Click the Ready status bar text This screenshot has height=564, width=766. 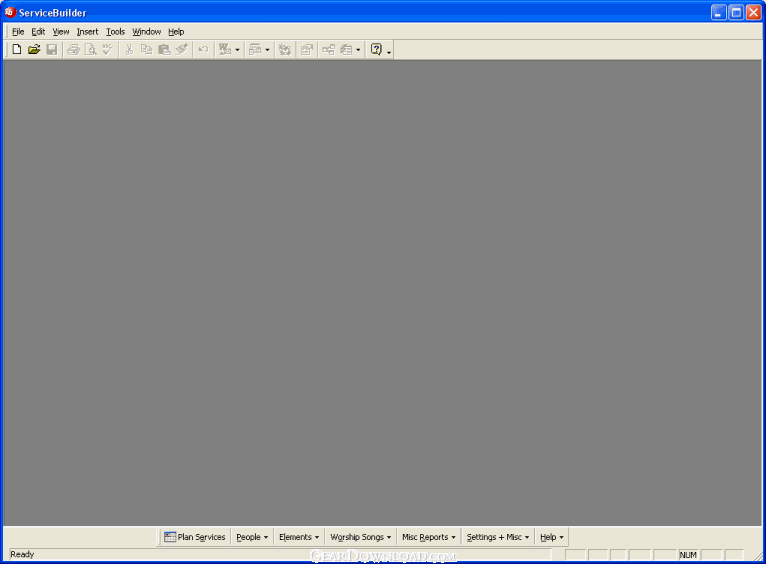(x=22, y=555)
